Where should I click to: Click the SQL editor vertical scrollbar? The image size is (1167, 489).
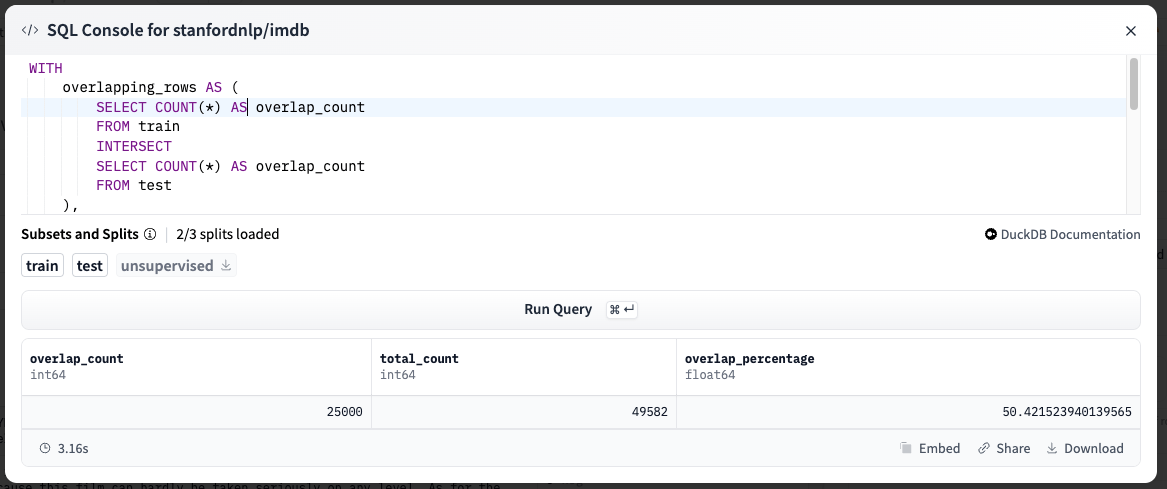tap(1133, 84)
